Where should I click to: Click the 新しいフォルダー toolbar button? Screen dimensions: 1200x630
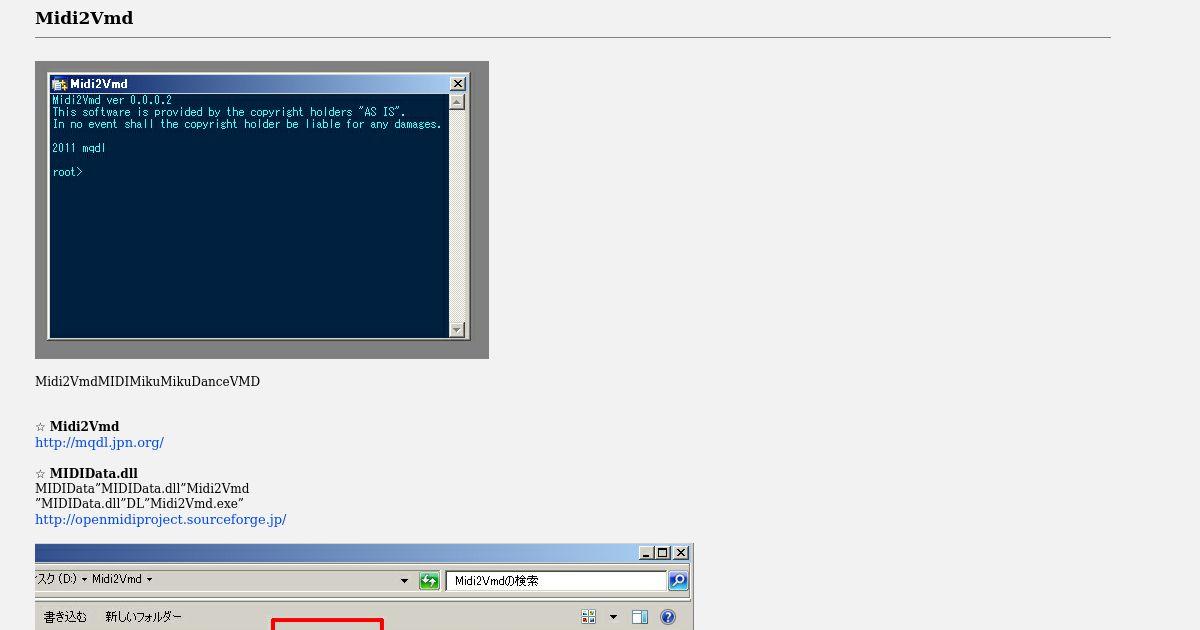click(x=144, y=617)
